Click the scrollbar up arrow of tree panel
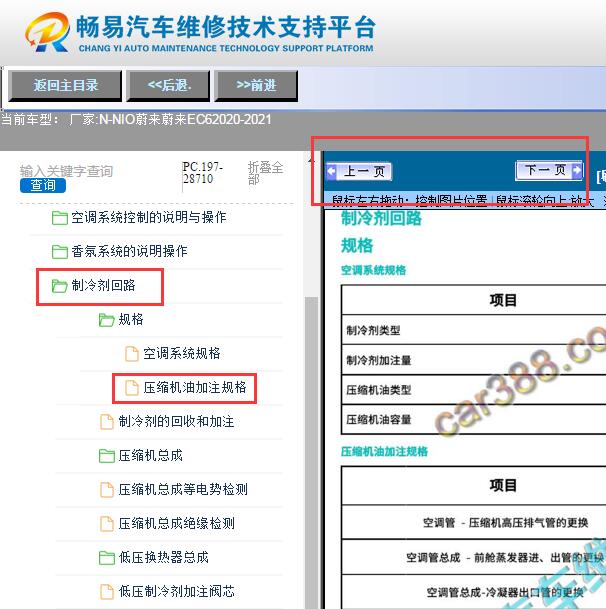 click(311, 160)
